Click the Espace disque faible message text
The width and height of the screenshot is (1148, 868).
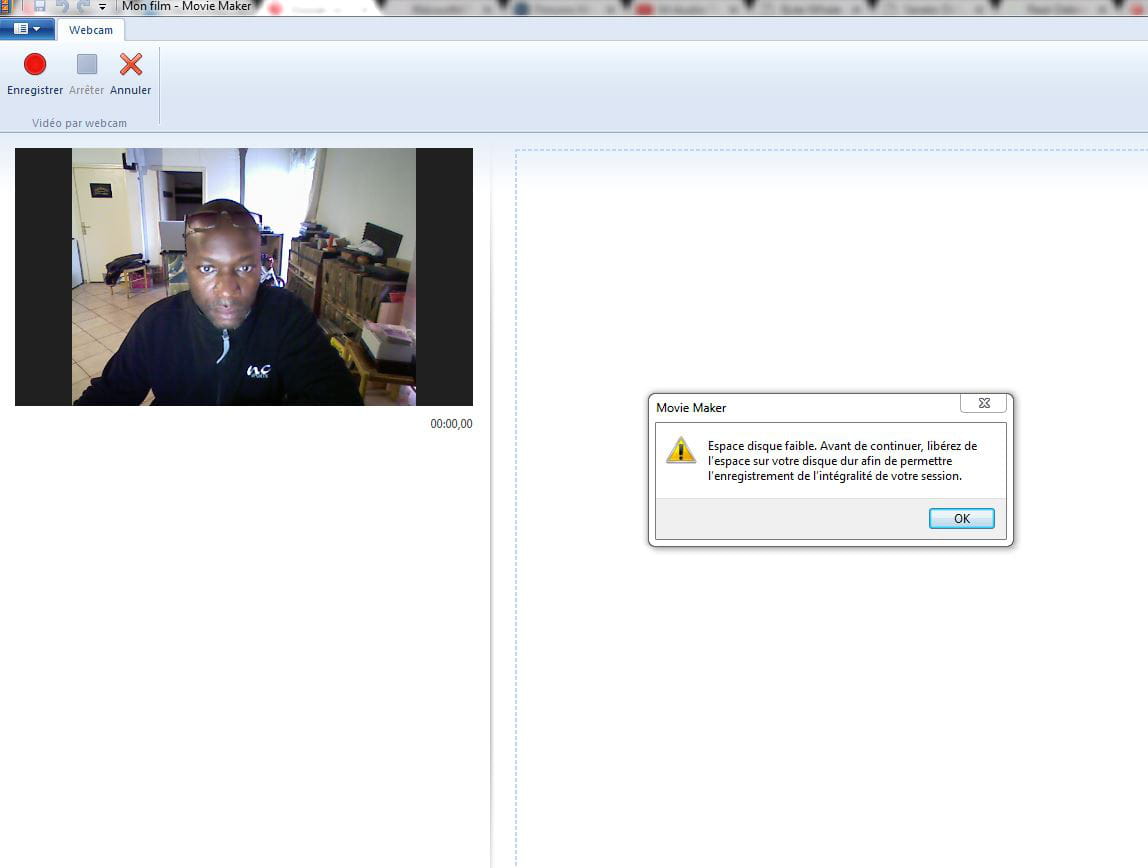coord(842,460)
